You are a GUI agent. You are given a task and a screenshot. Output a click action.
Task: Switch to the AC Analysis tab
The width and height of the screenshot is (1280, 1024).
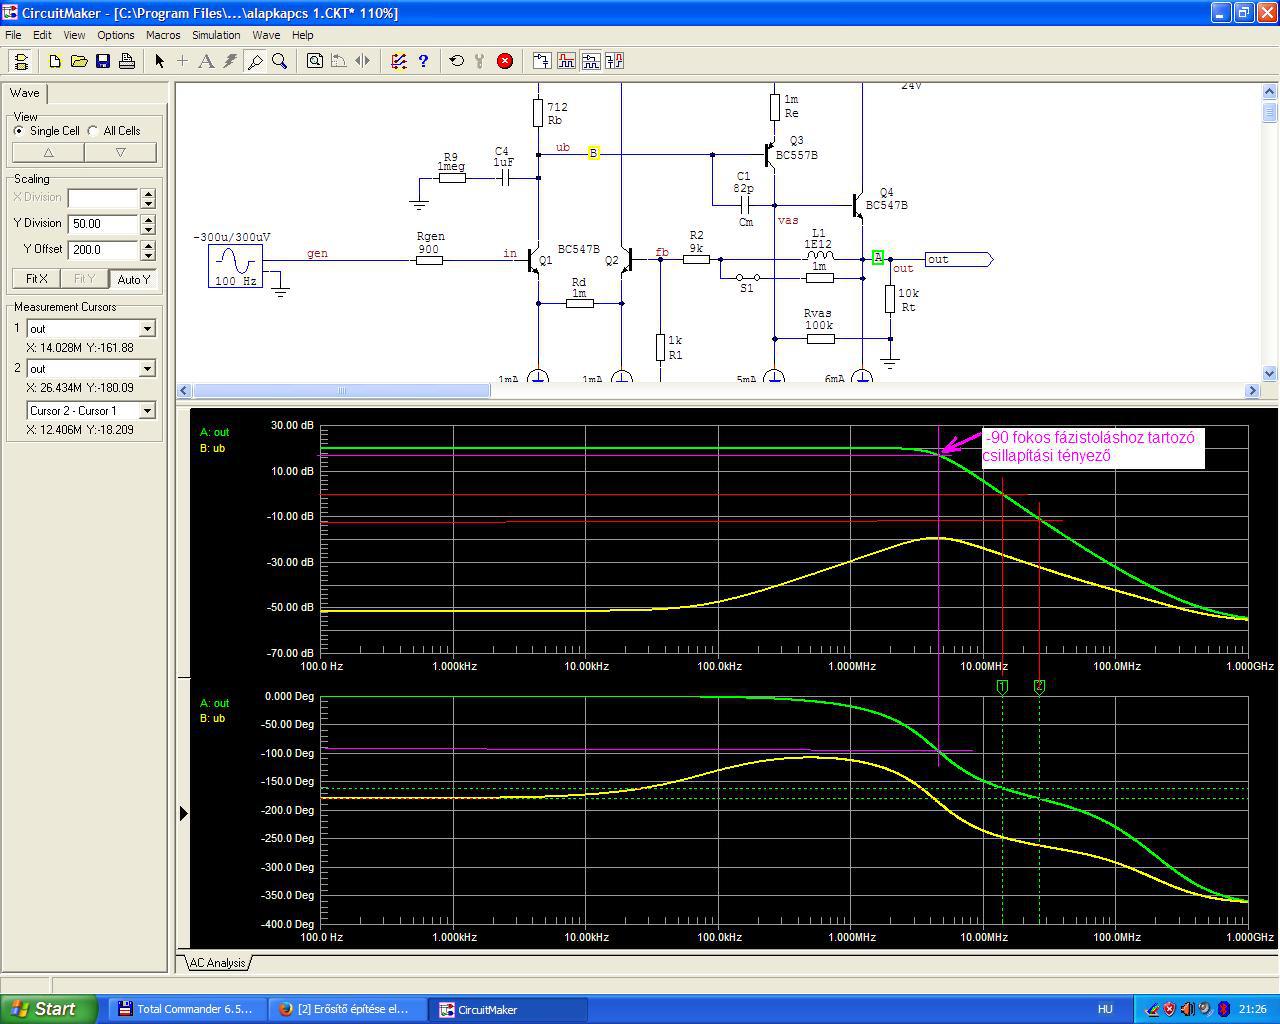coord(217,963)
